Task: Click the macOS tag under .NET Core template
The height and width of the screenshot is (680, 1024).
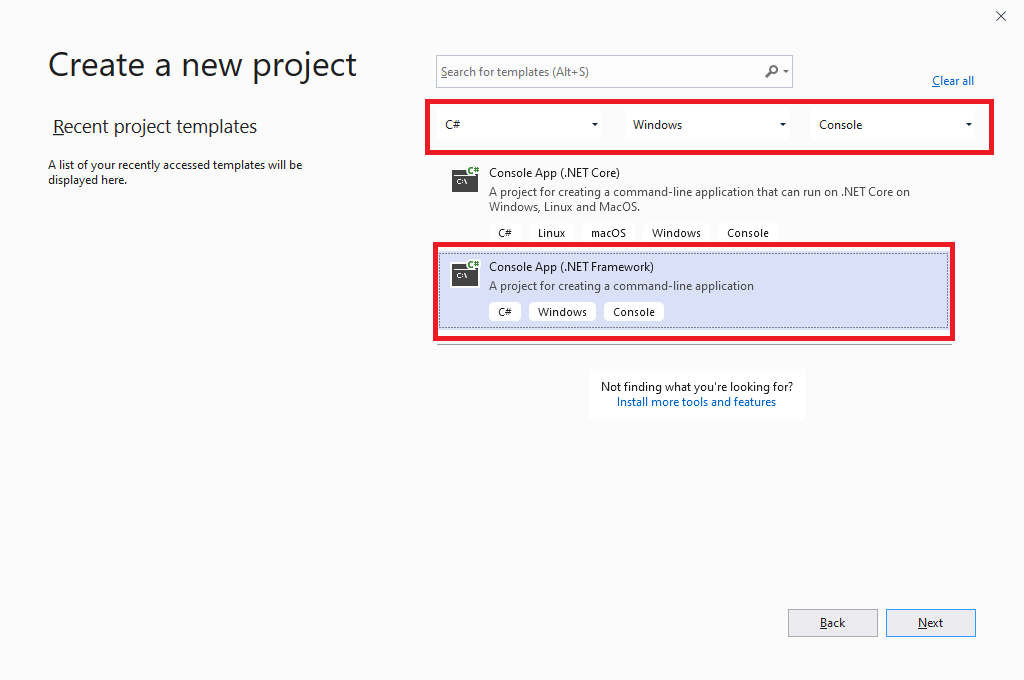Action: (608, 233)
